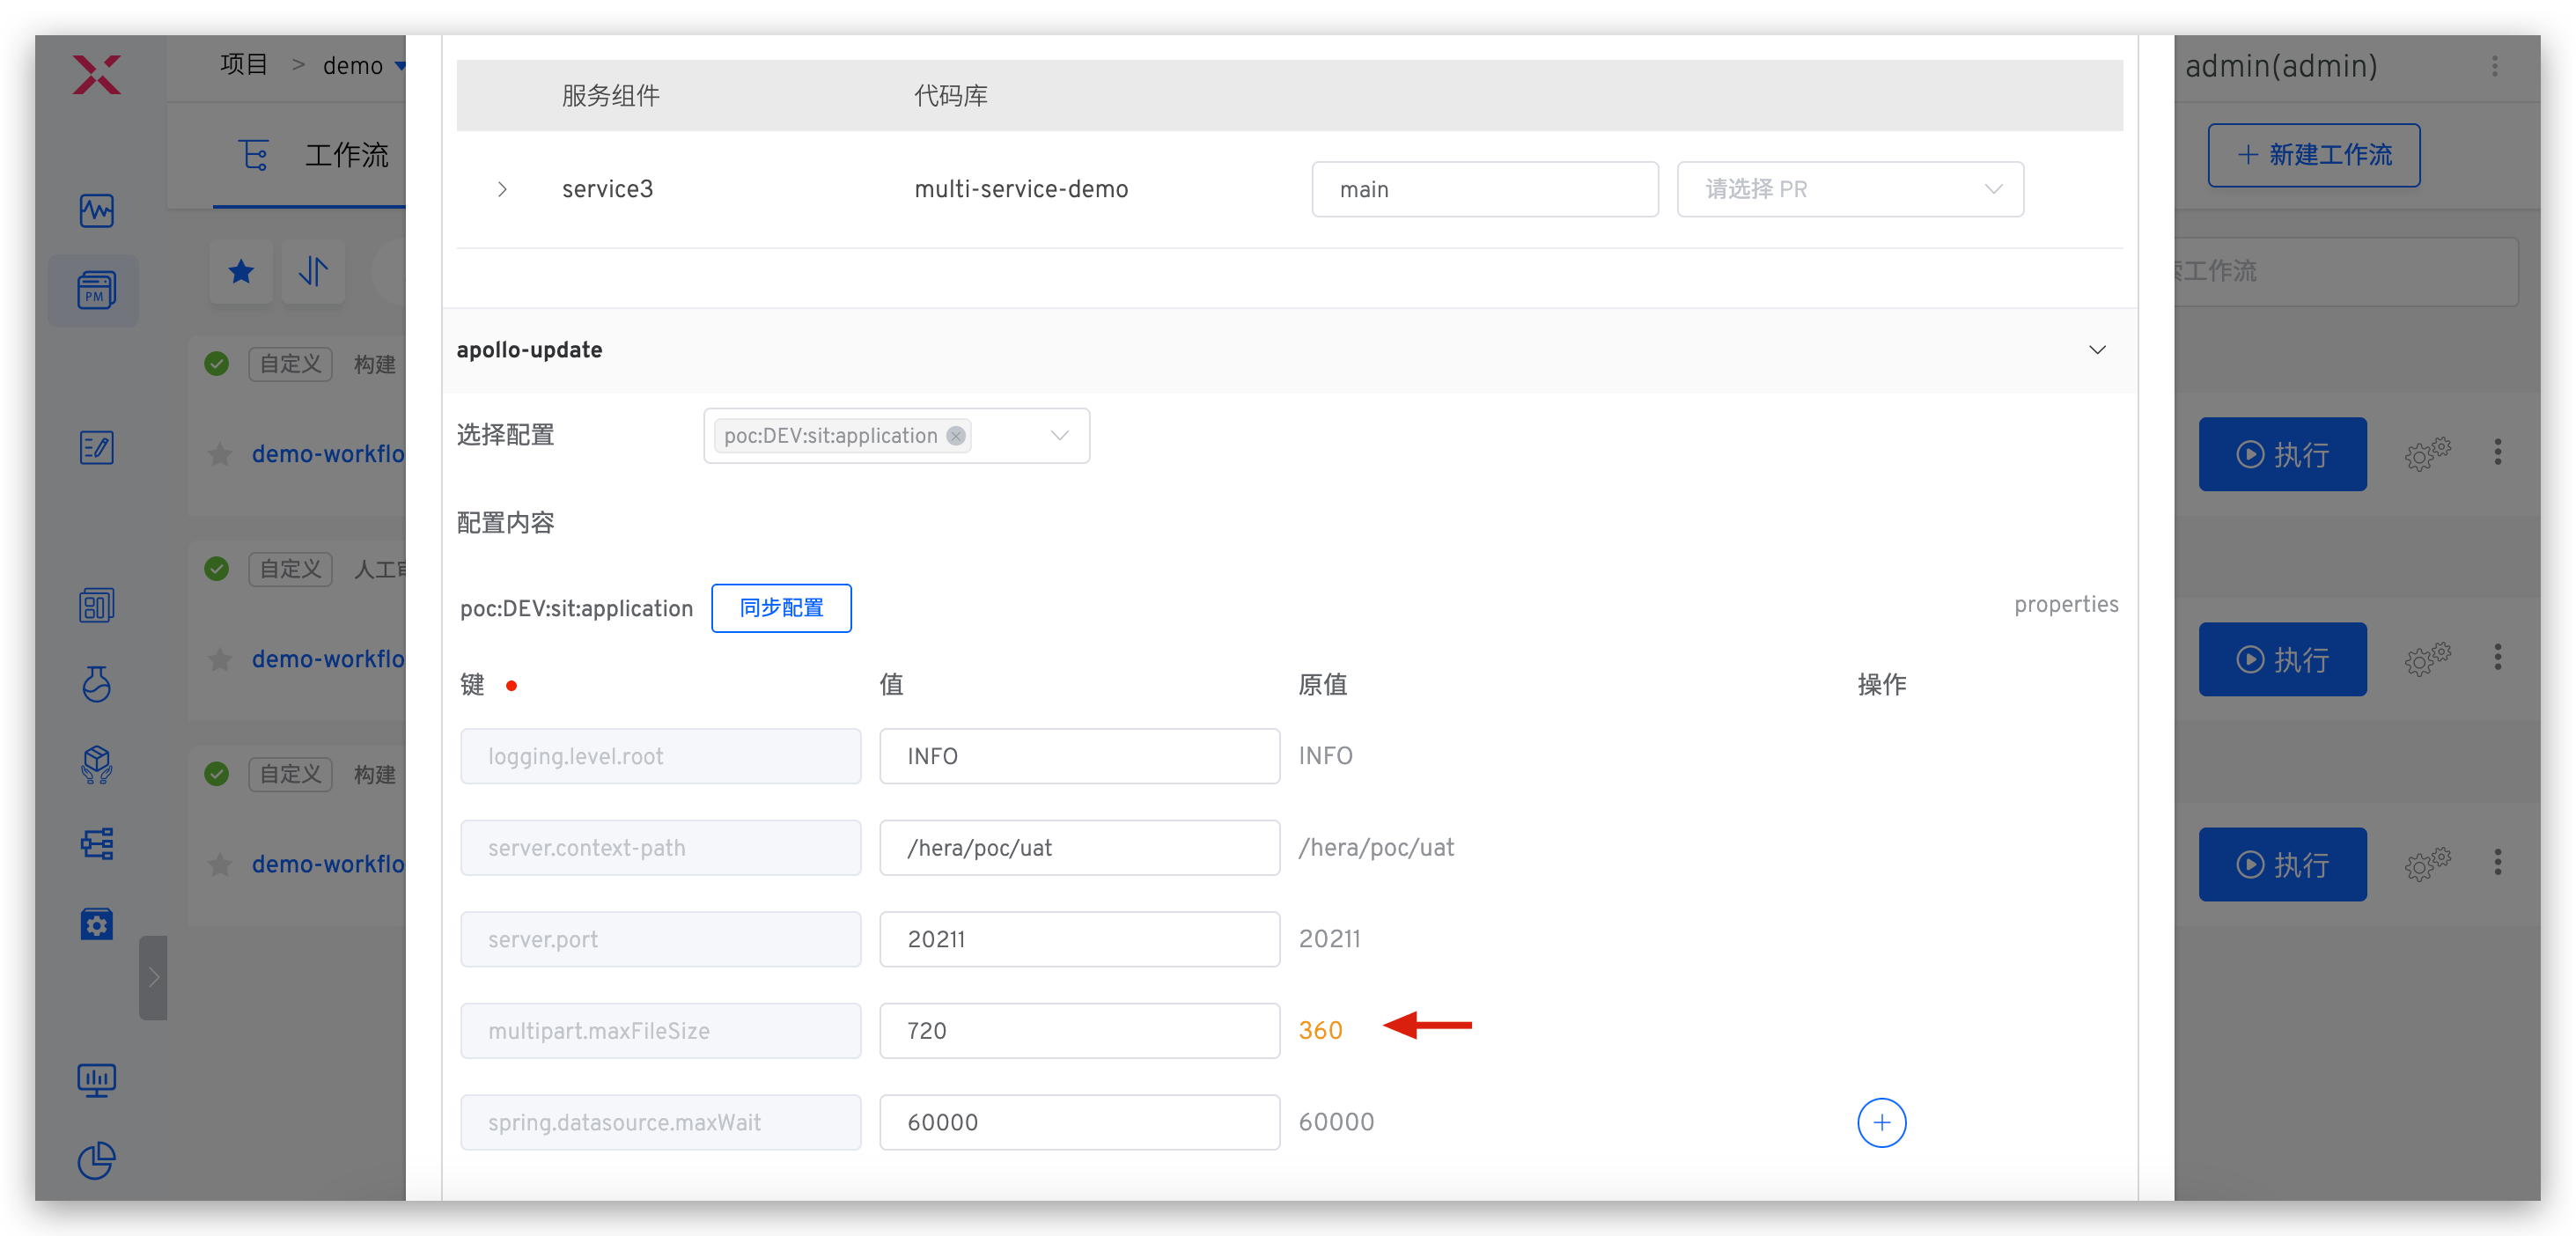Click the properties format label
Viewport: 2576px width, 1236px height.
[x=2065, y=604]
